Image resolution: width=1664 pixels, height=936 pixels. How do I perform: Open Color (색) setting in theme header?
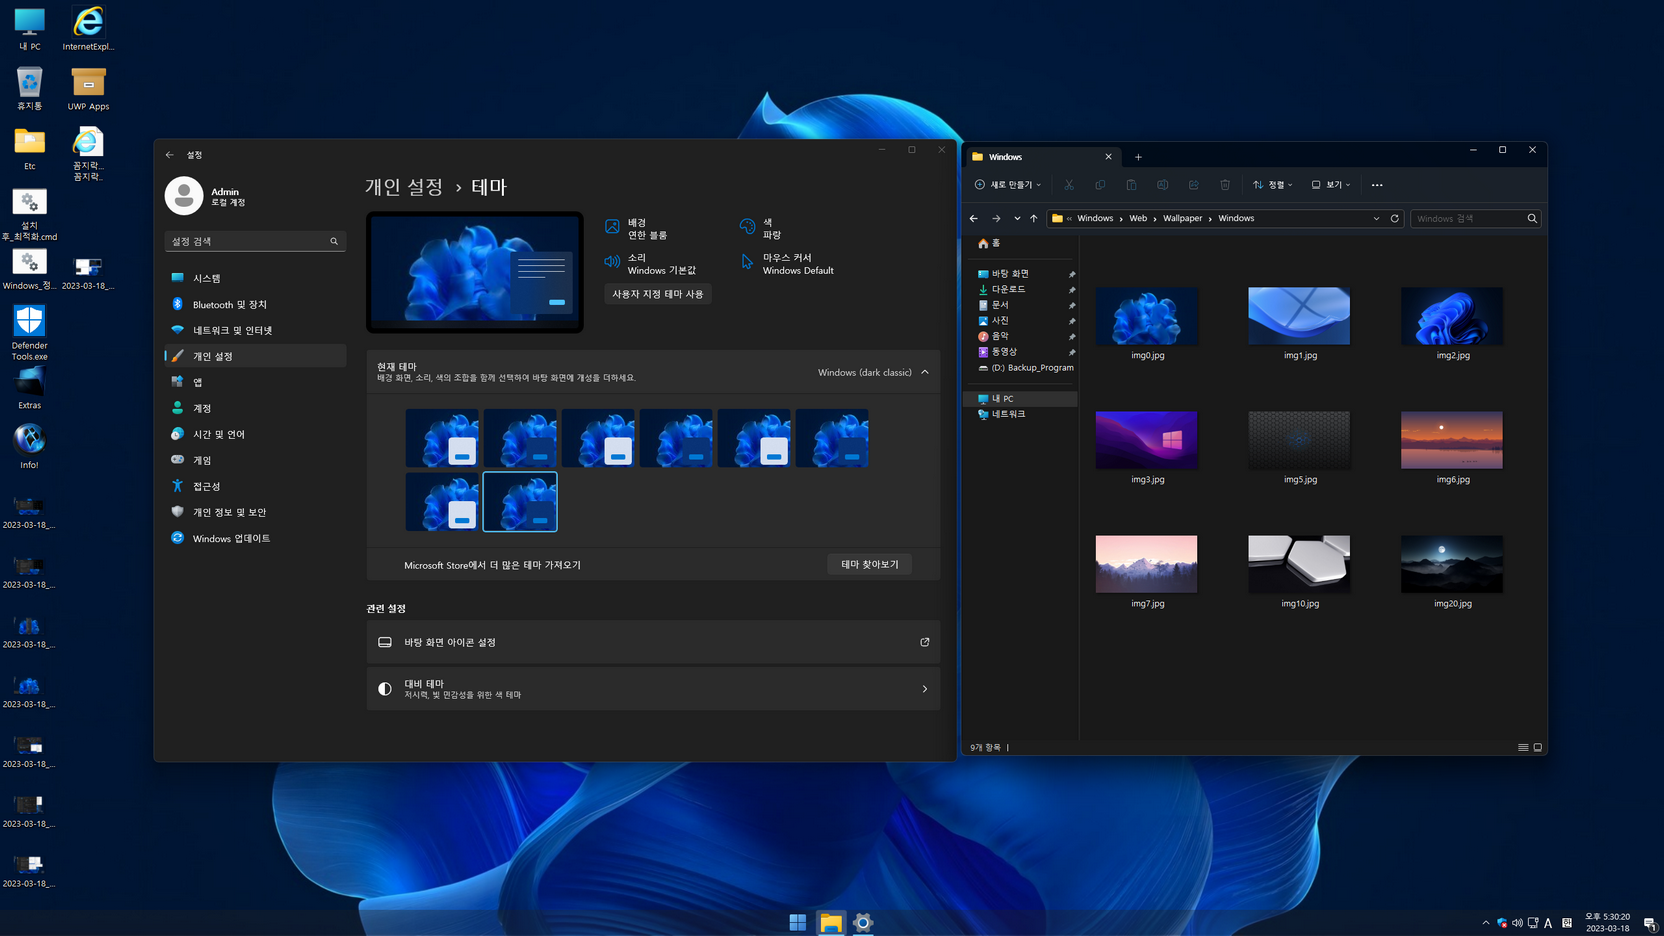[x=761, y=229]
